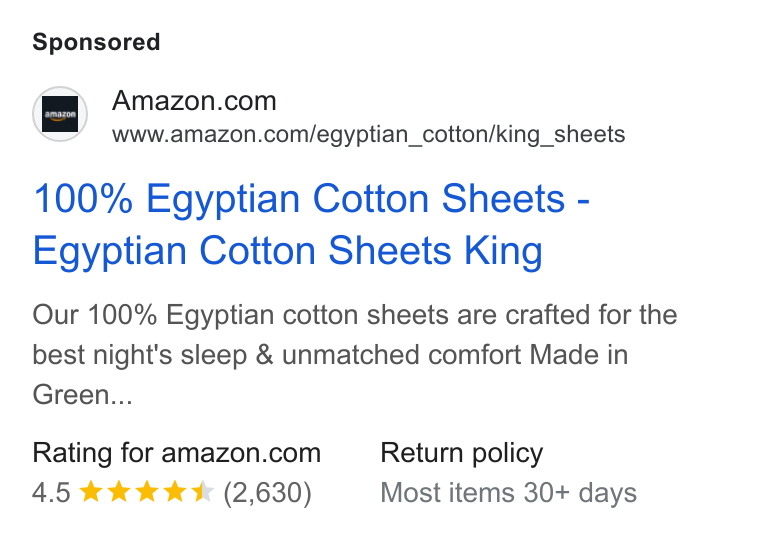
Task: Click 'Most items 30+ days' text
Action: 508,493
